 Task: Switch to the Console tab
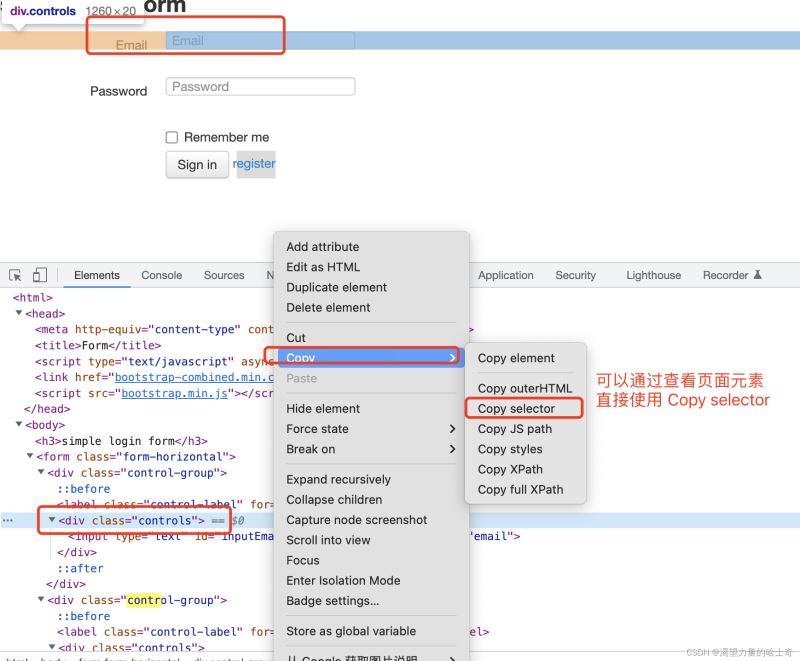[161, 275]
